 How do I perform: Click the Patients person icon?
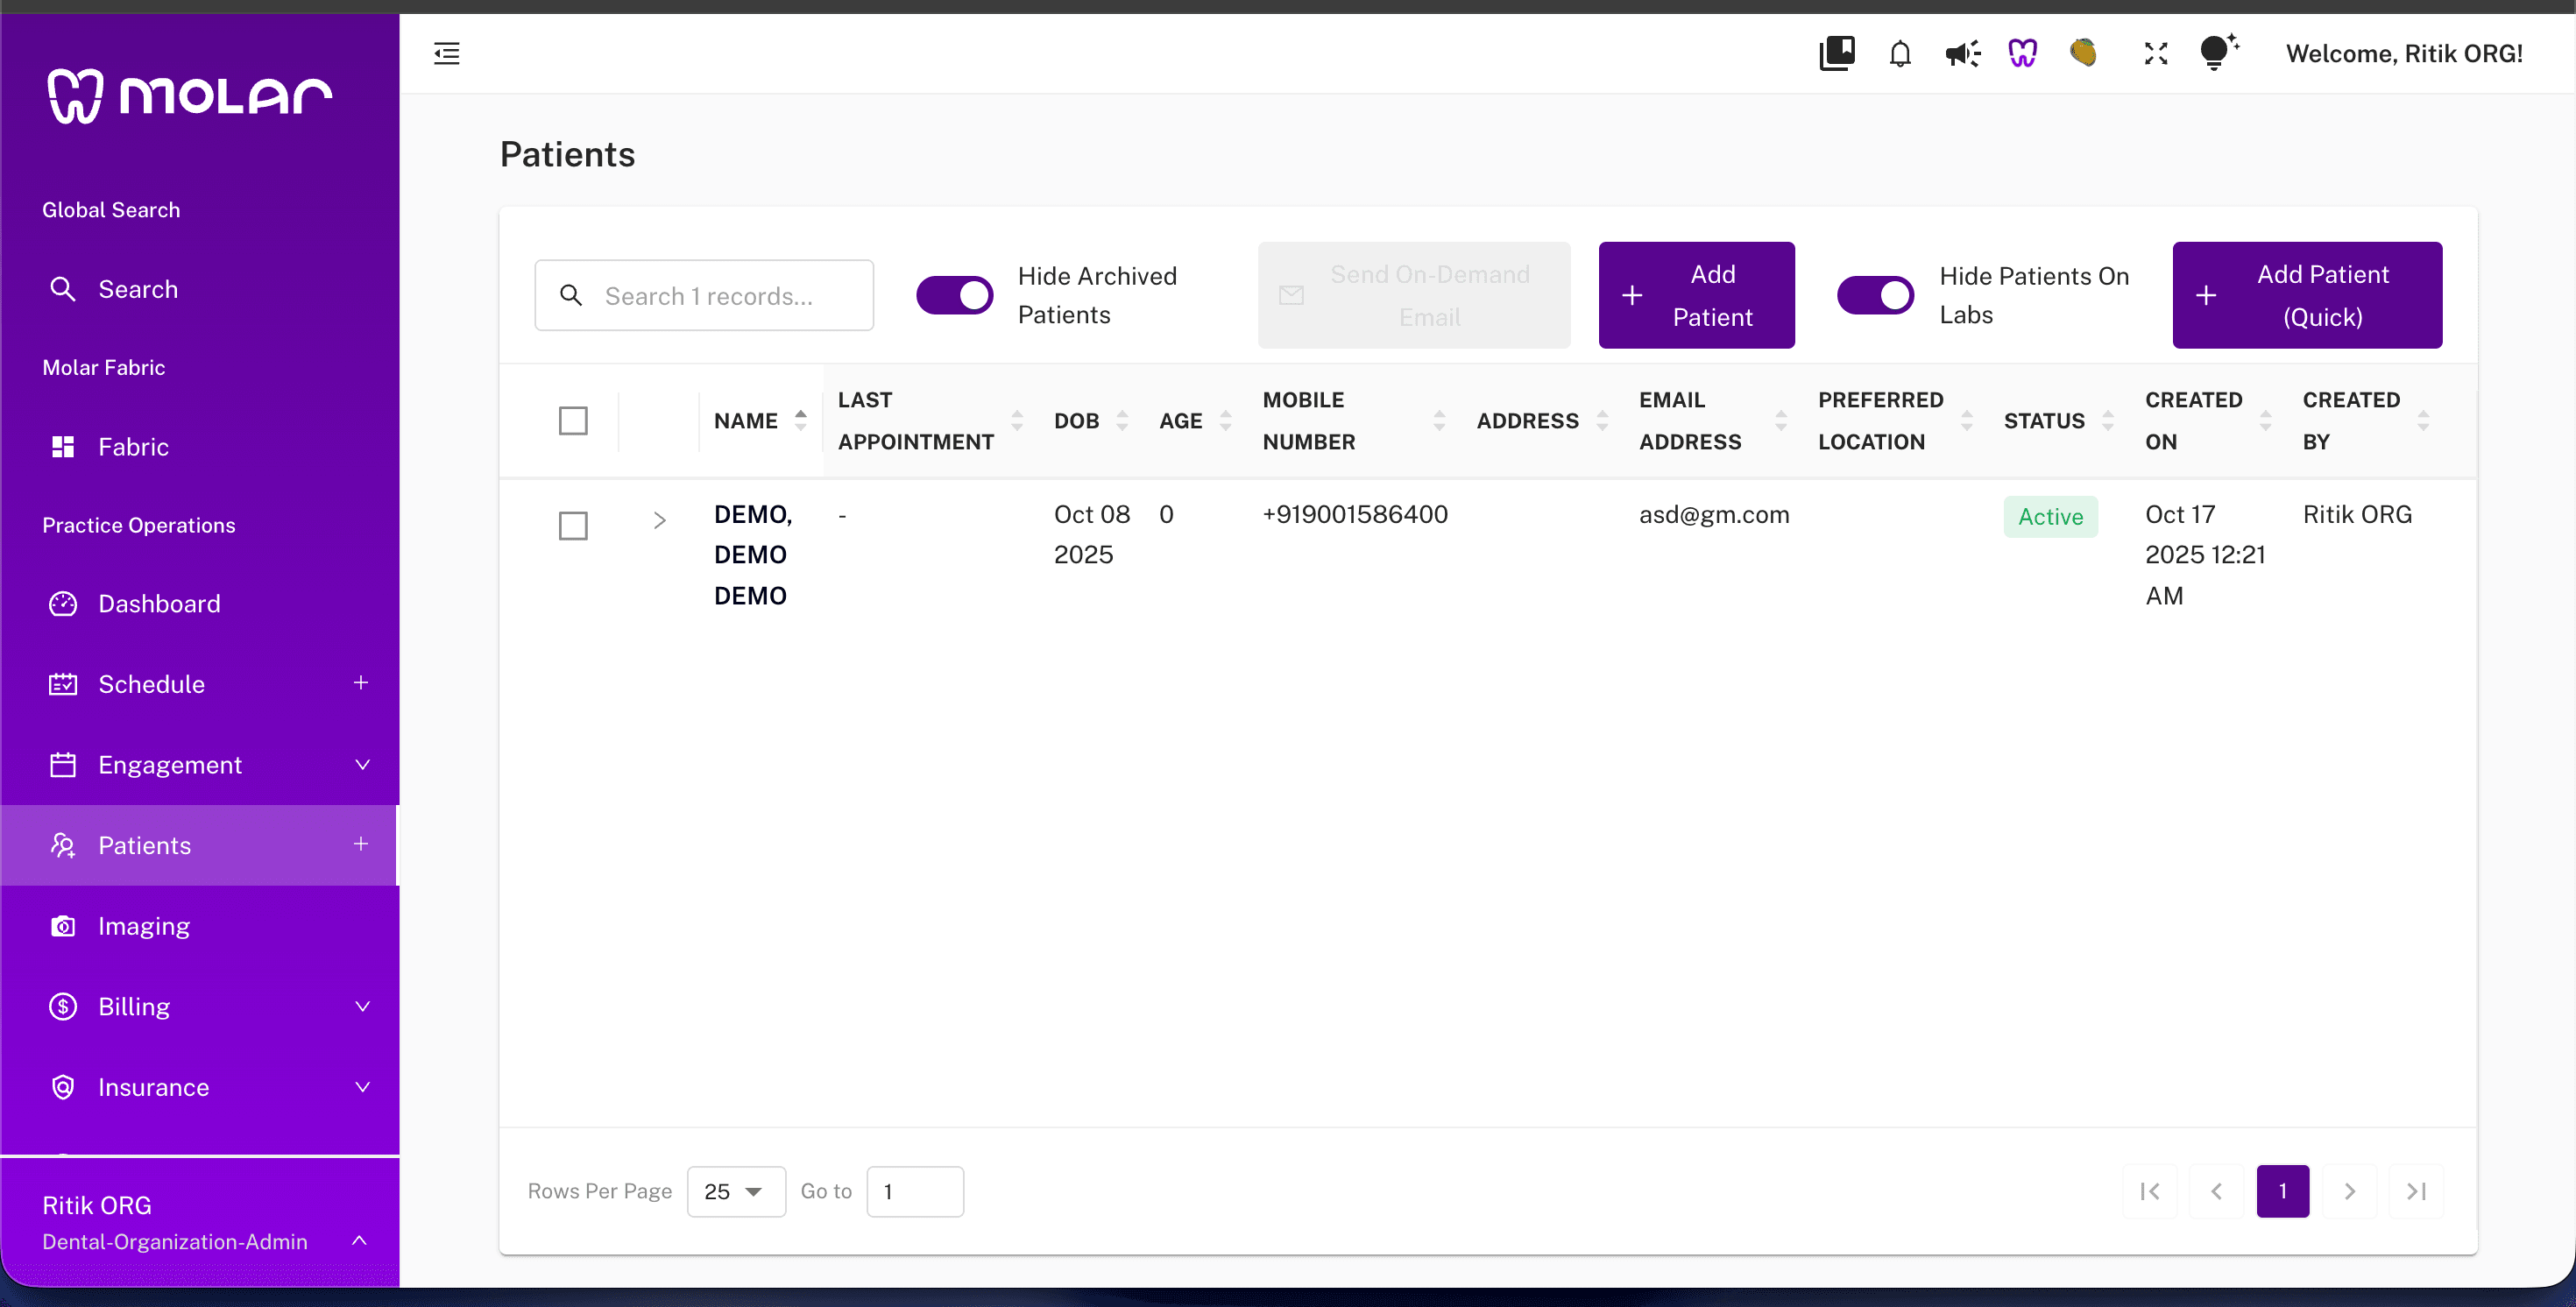pos(63,845)
